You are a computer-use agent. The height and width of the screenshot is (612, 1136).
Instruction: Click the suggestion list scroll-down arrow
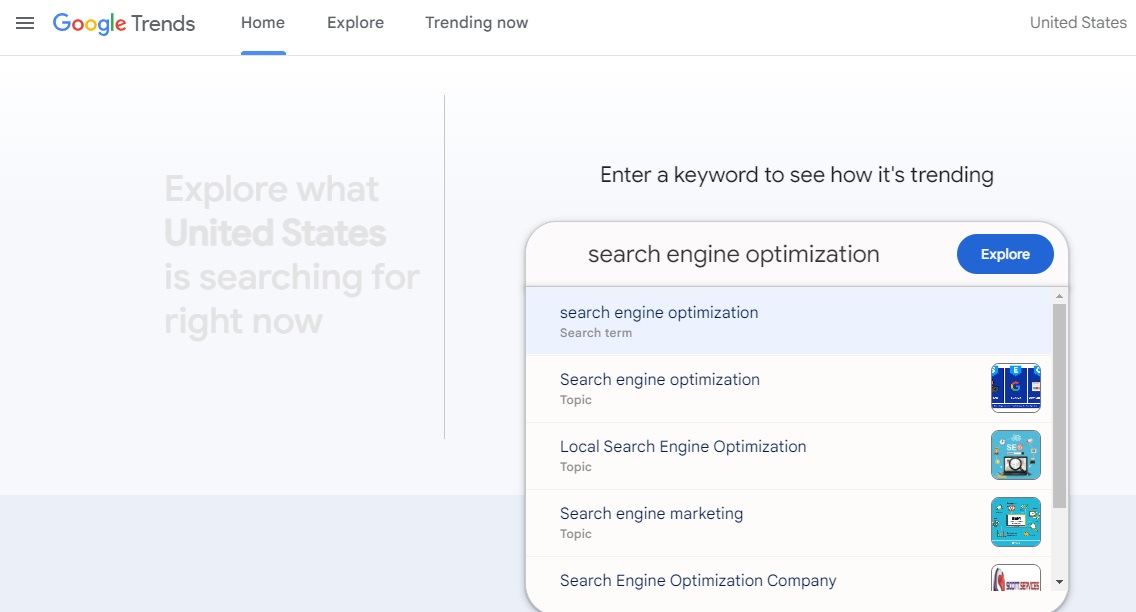(1059, 582)
